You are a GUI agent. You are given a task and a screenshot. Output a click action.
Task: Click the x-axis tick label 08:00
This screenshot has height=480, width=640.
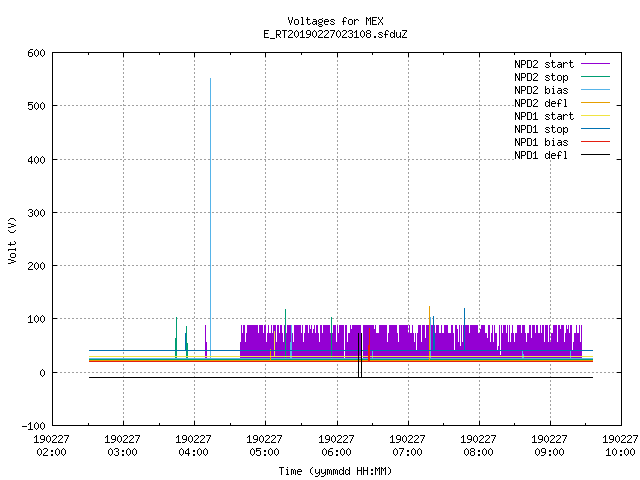pos(478,452)
